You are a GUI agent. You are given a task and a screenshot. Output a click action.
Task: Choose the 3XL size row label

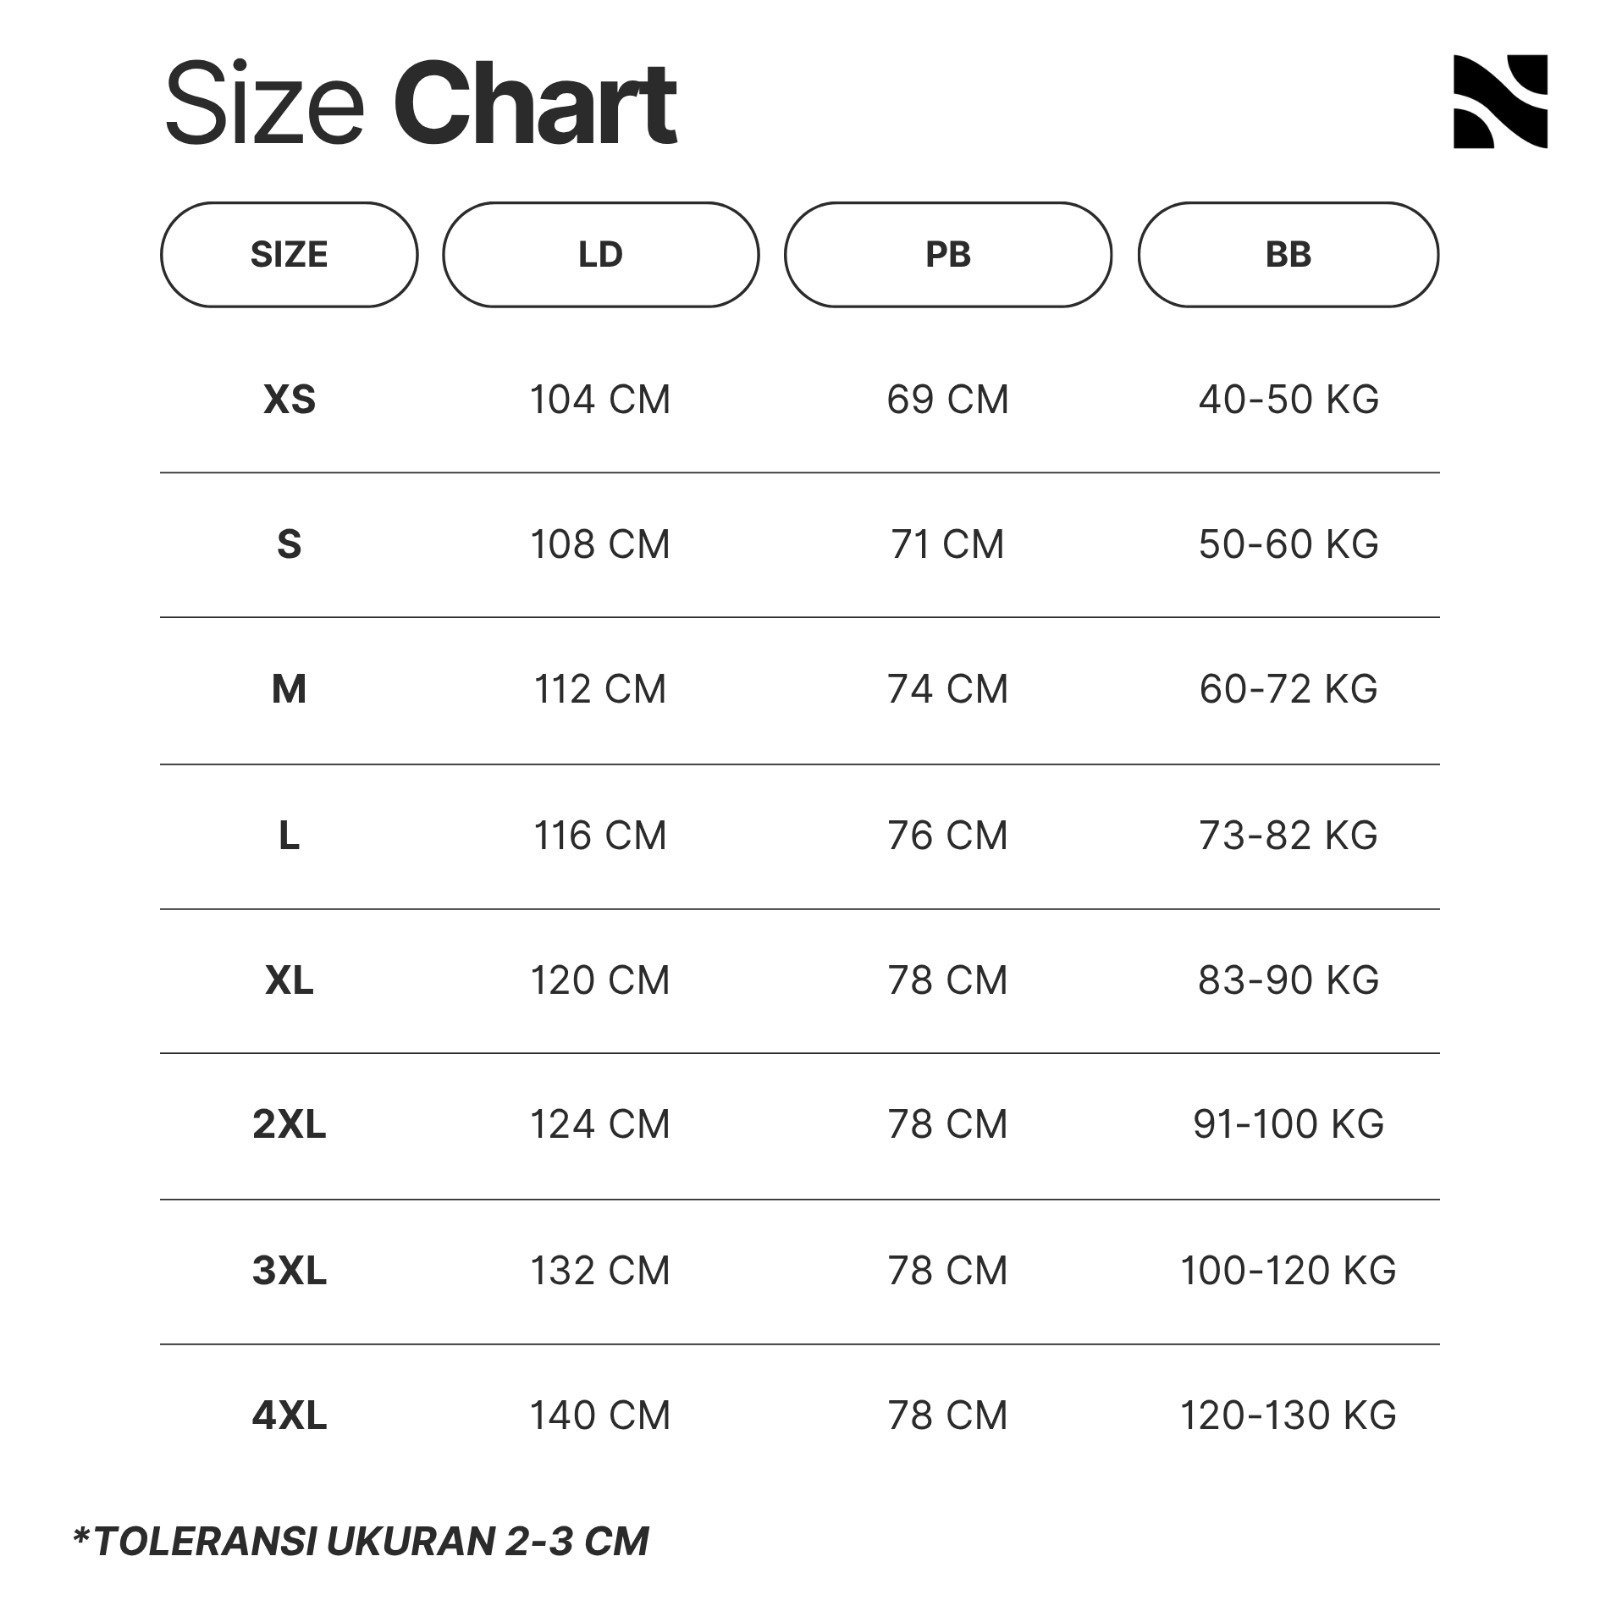click(x=289, y=1270)
